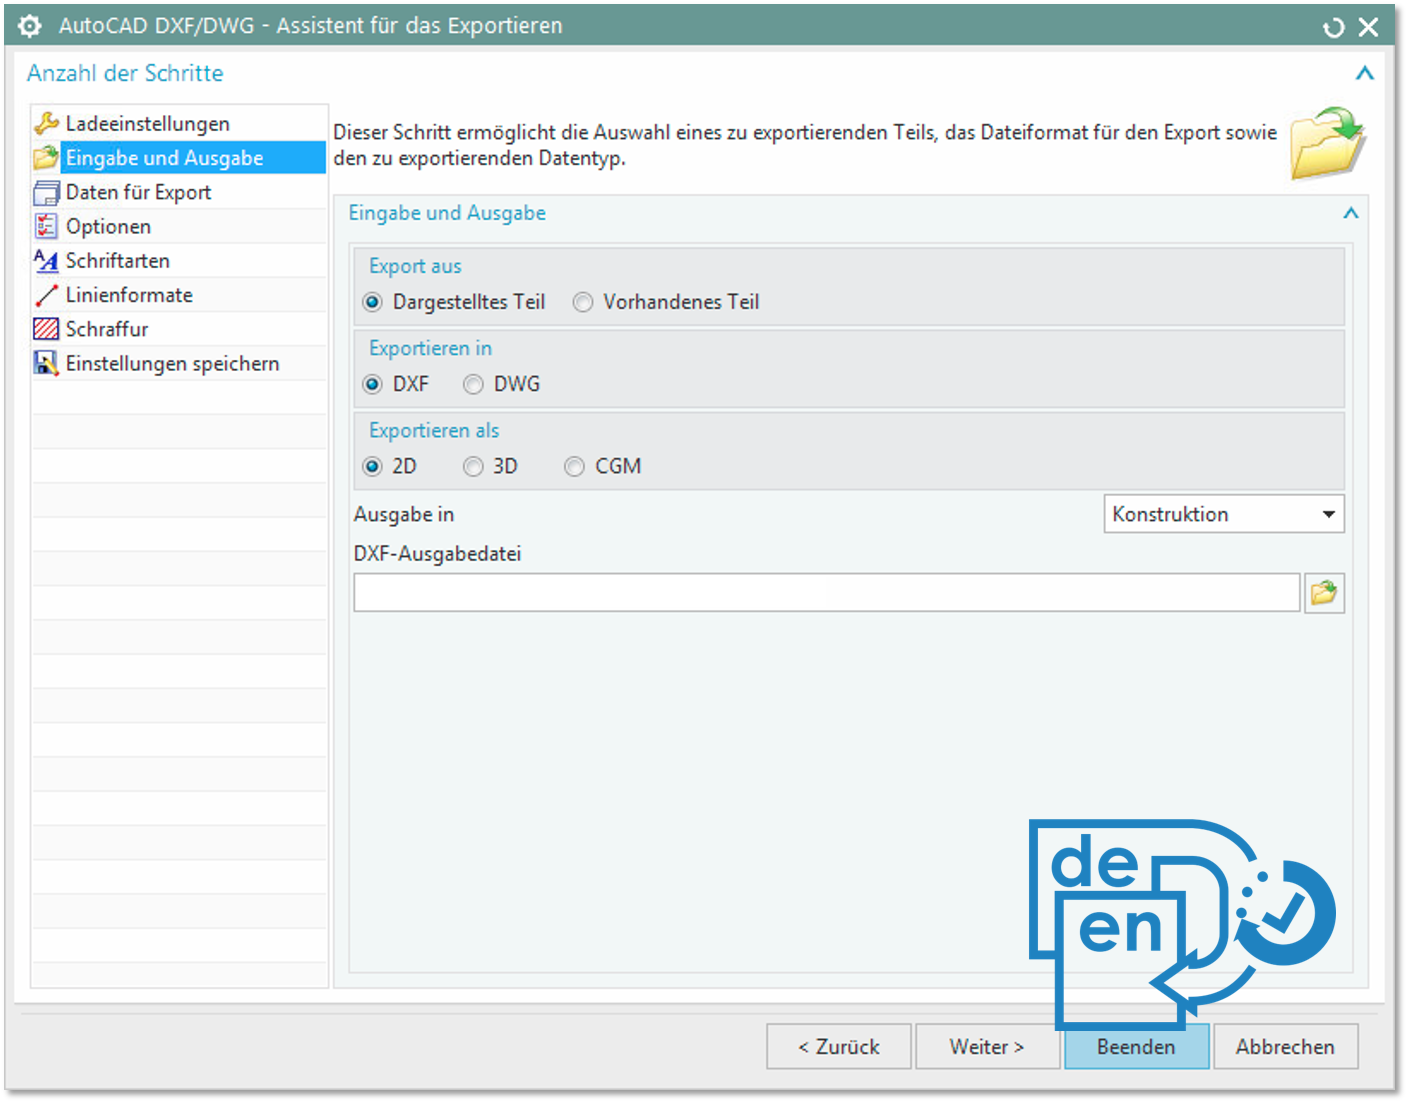This screenshot has width=1408, height=1103.
Task: Click the Eingabe und Ausgabe folder icon
Action: click(x=46, y=157)
